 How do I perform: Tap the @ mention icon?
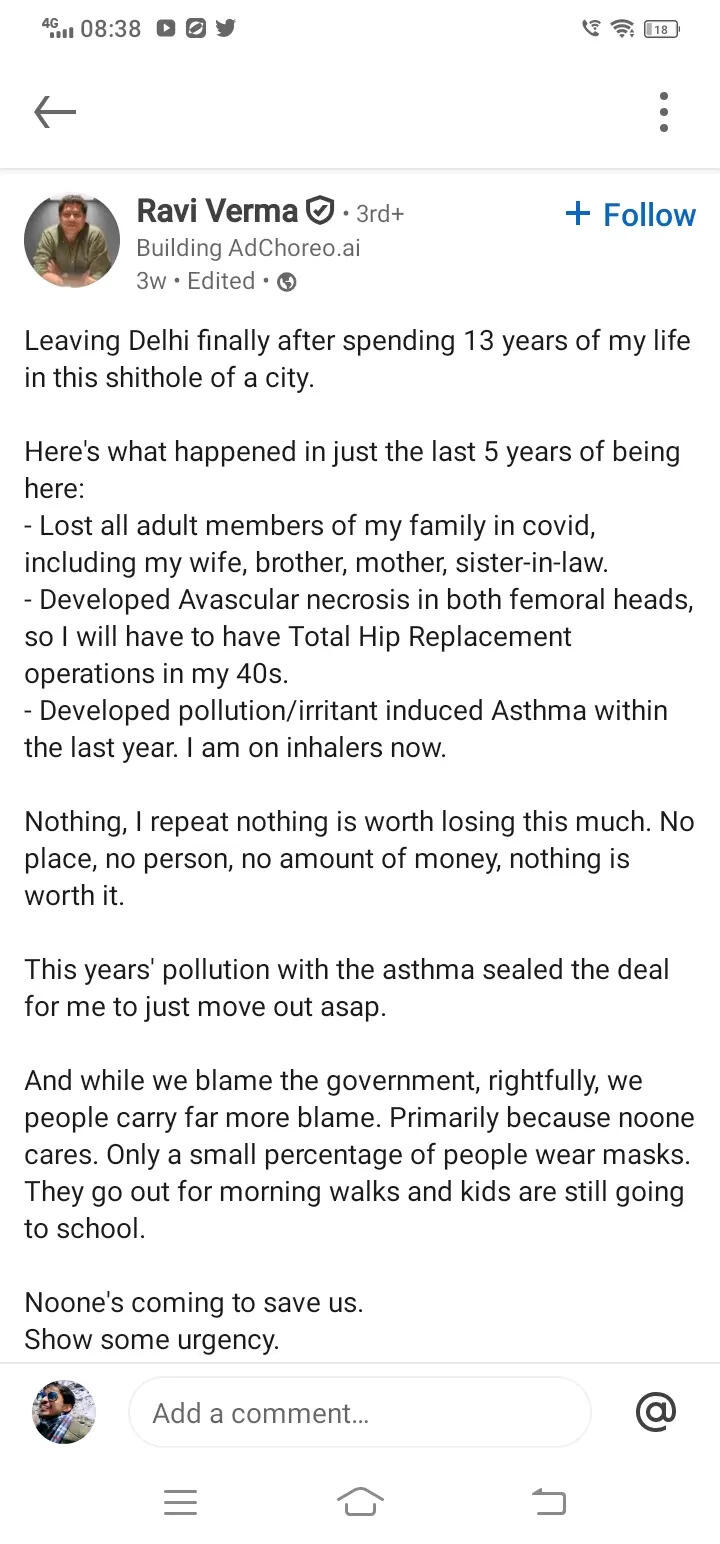[656, 1411]
